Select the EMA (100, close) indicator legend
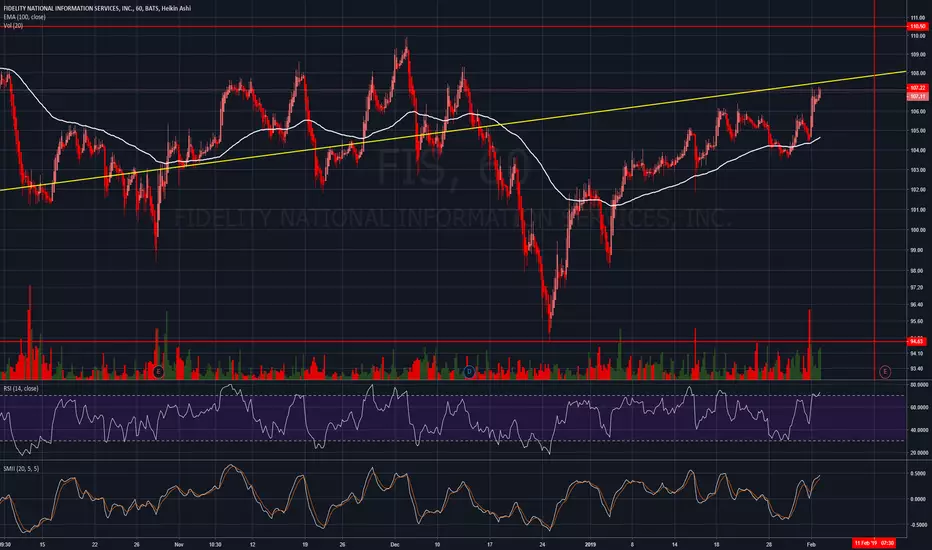932x550 pixels. tap(24, 17)
